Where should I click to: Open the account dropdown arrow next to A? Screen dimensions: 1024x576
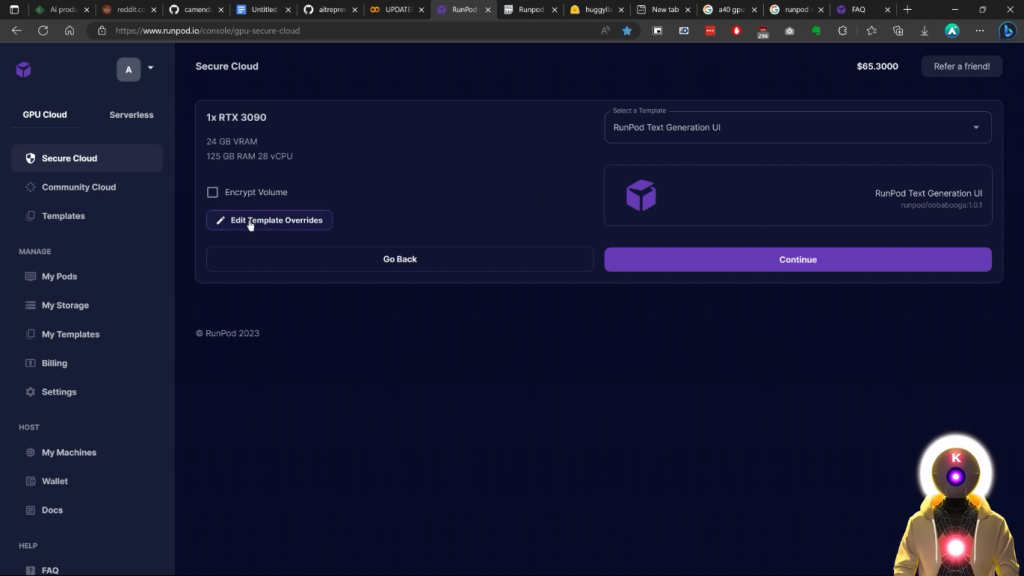tap(150, 68)
